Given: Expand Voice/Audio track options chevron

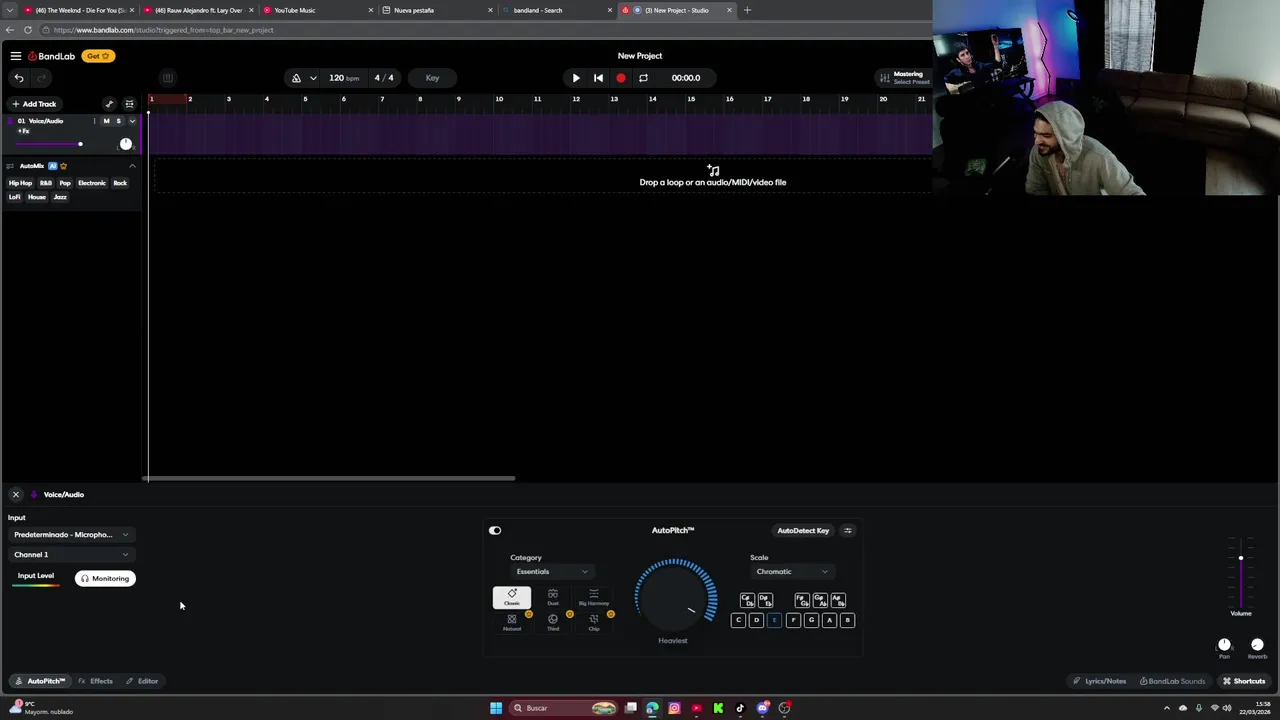Looking at the screenshot, I should [x=132, y=121].
